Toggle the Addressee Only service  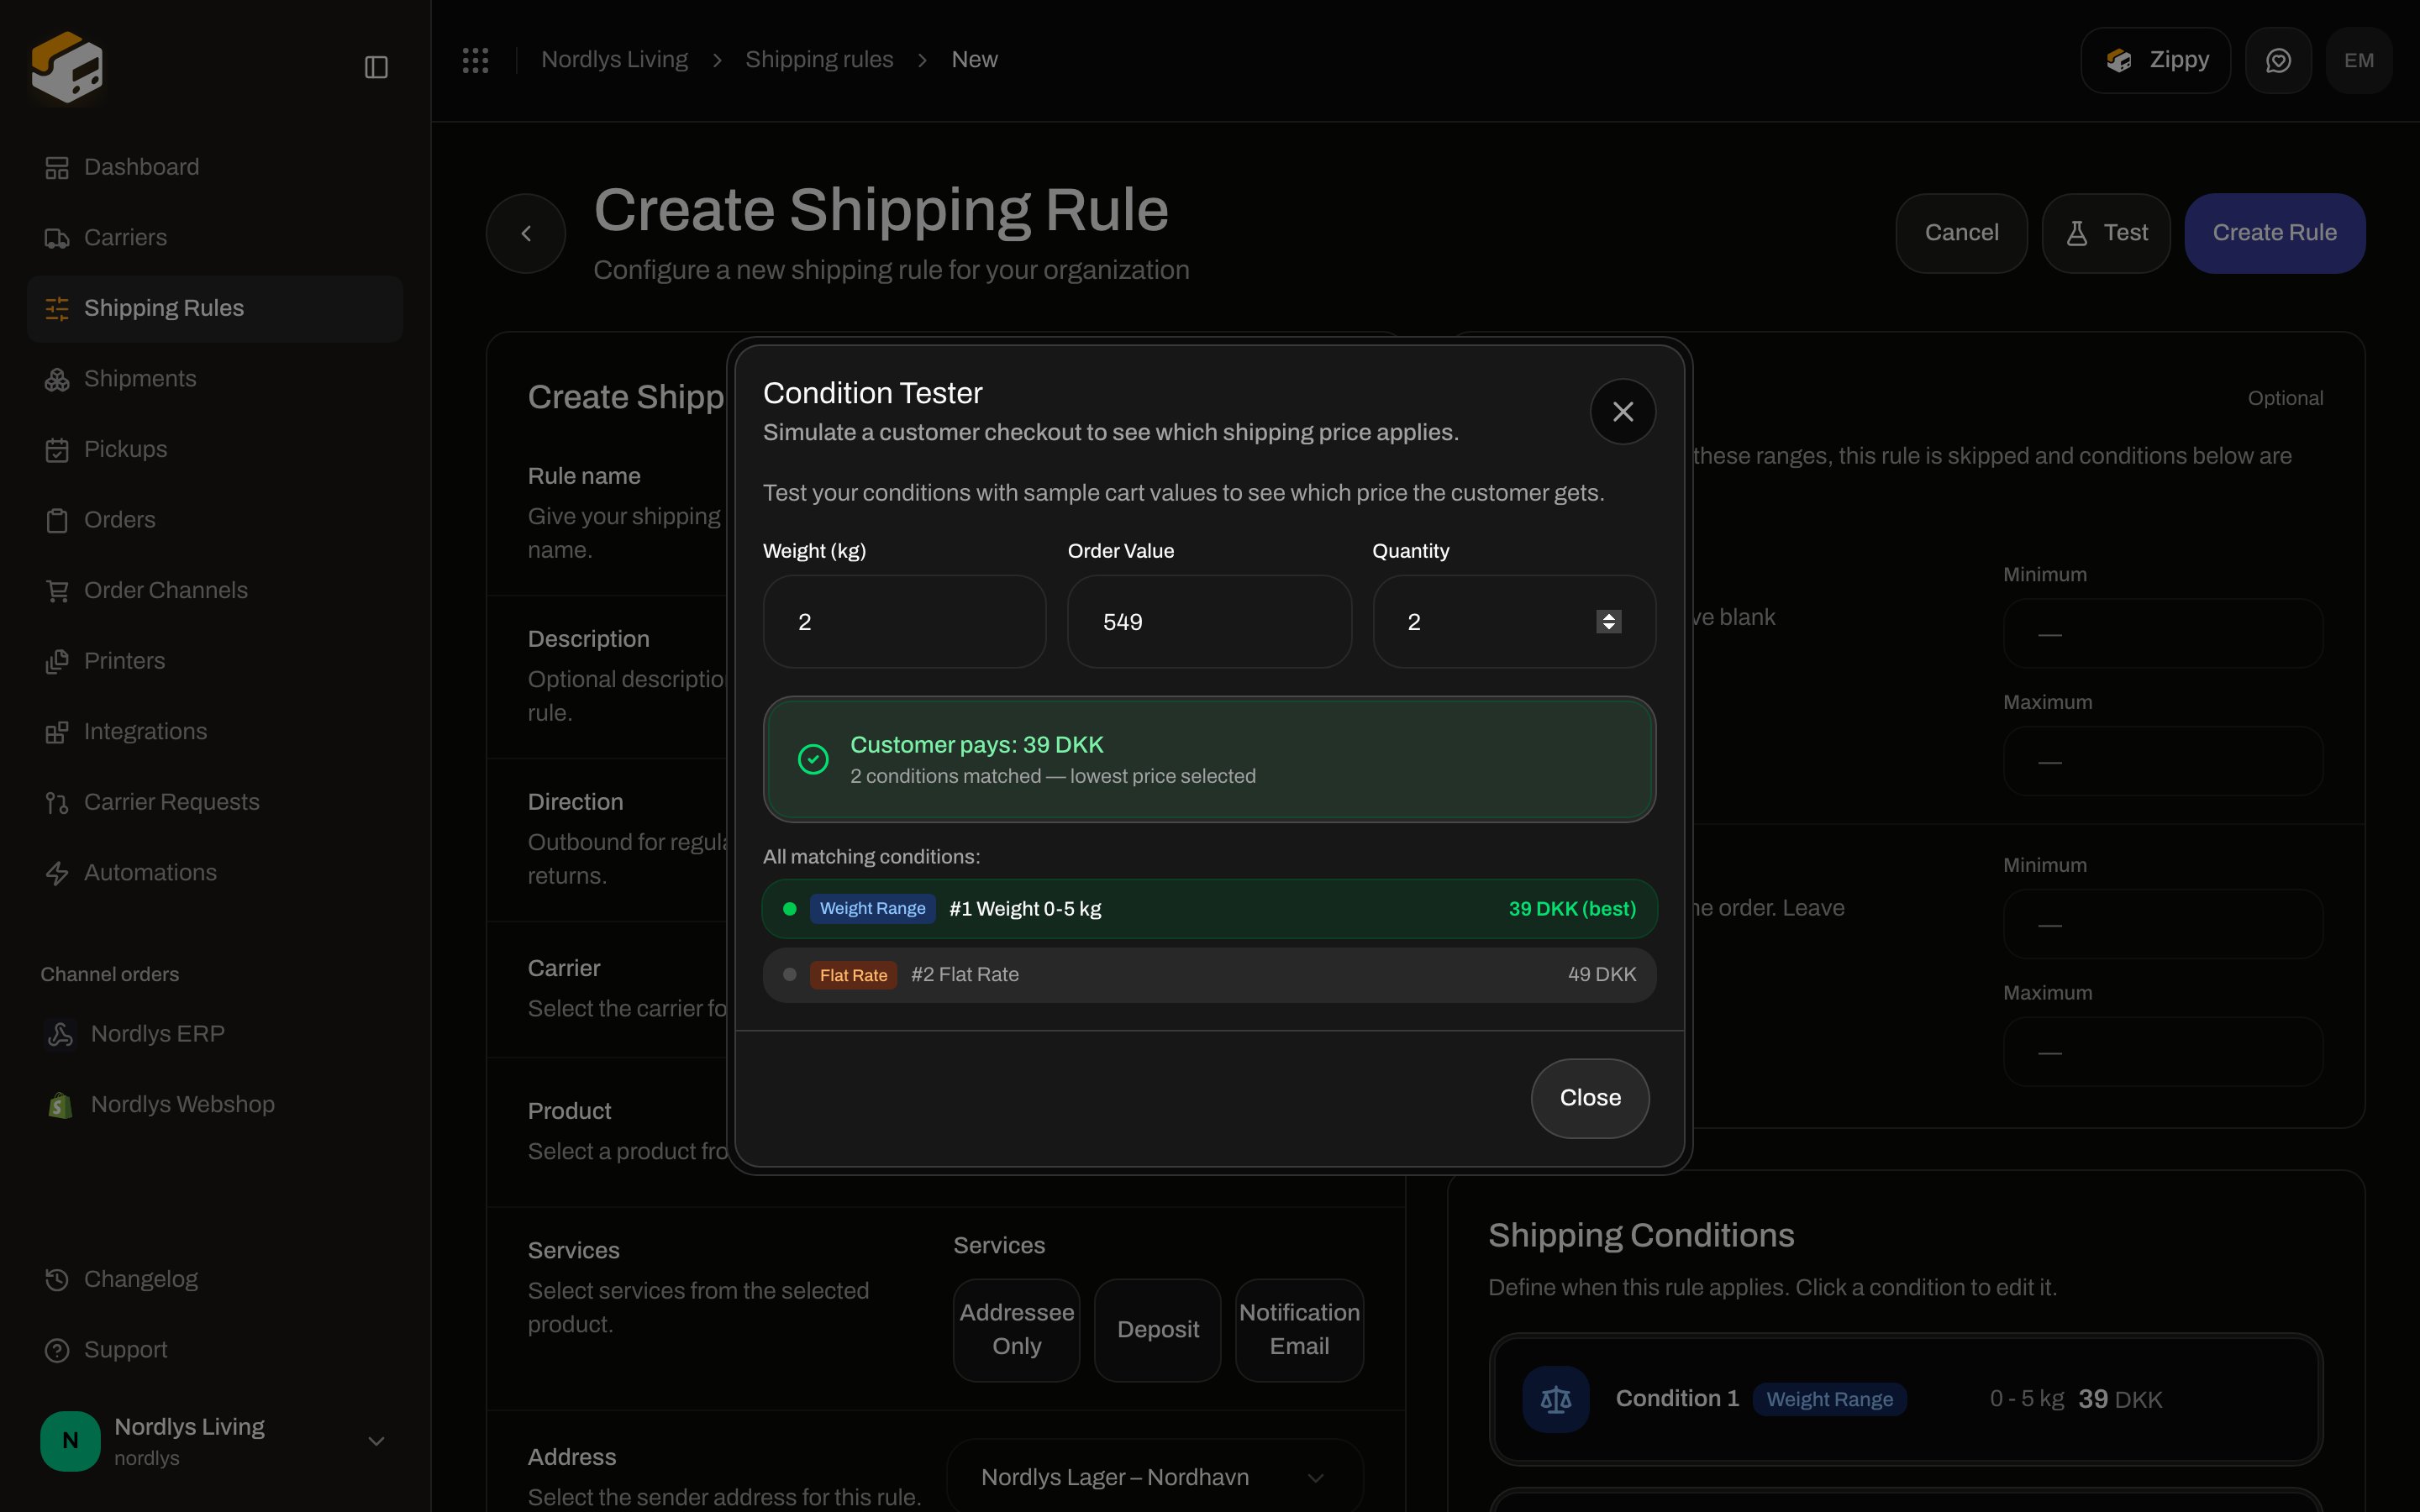pos(1016,1330)
